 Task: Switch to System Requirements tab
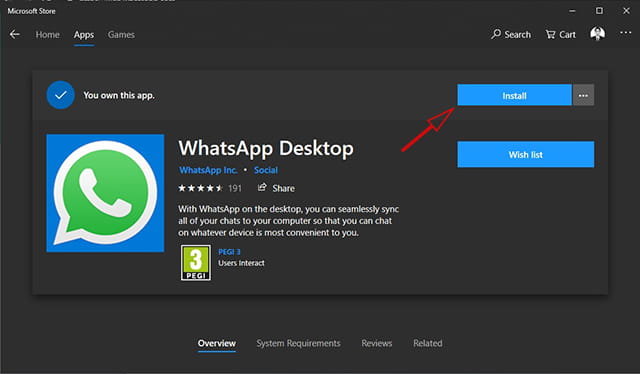[x=298, y=343]
